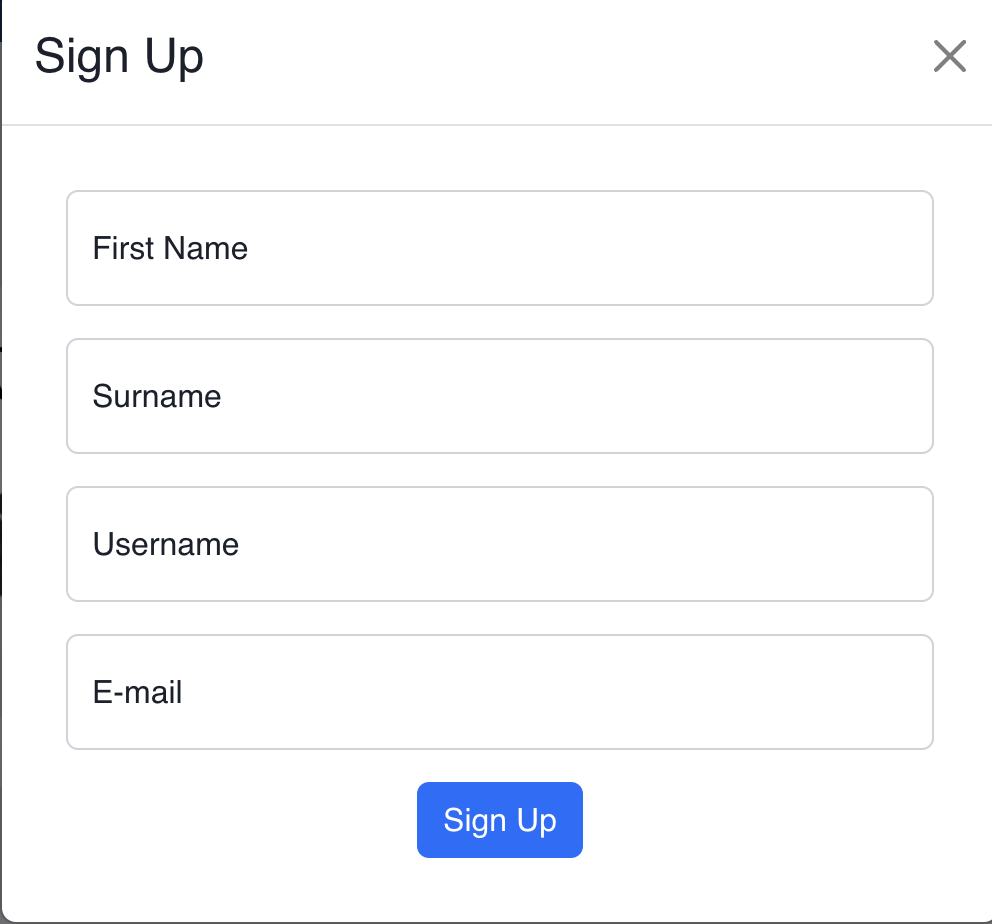Close the modal using the top-right X
The height and width of the screenshot is (924, 992).
[949, 57]
